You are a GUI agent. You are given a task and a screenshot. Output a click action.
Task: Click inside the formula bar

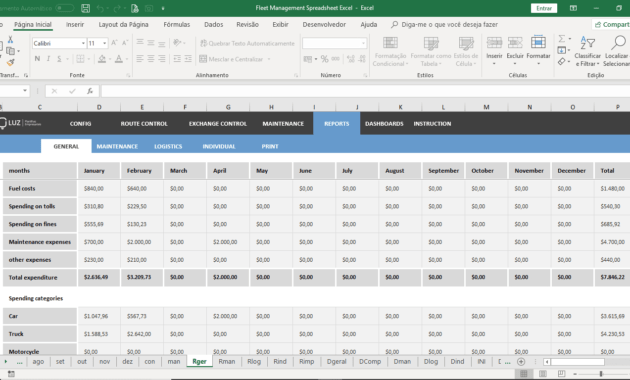pyautogui.click(x=365, y=91)
